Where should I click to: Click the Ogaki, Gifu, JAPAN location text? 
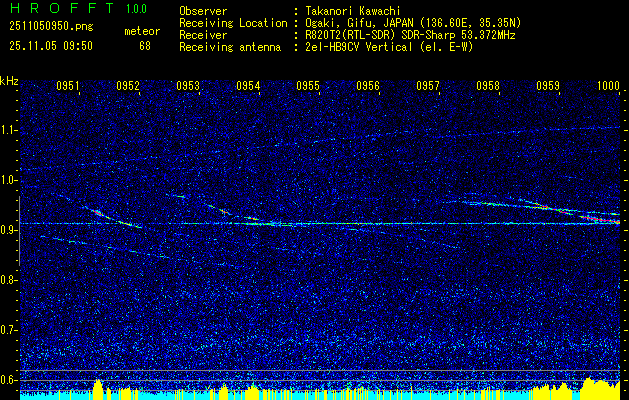click(x=412, y=23)
